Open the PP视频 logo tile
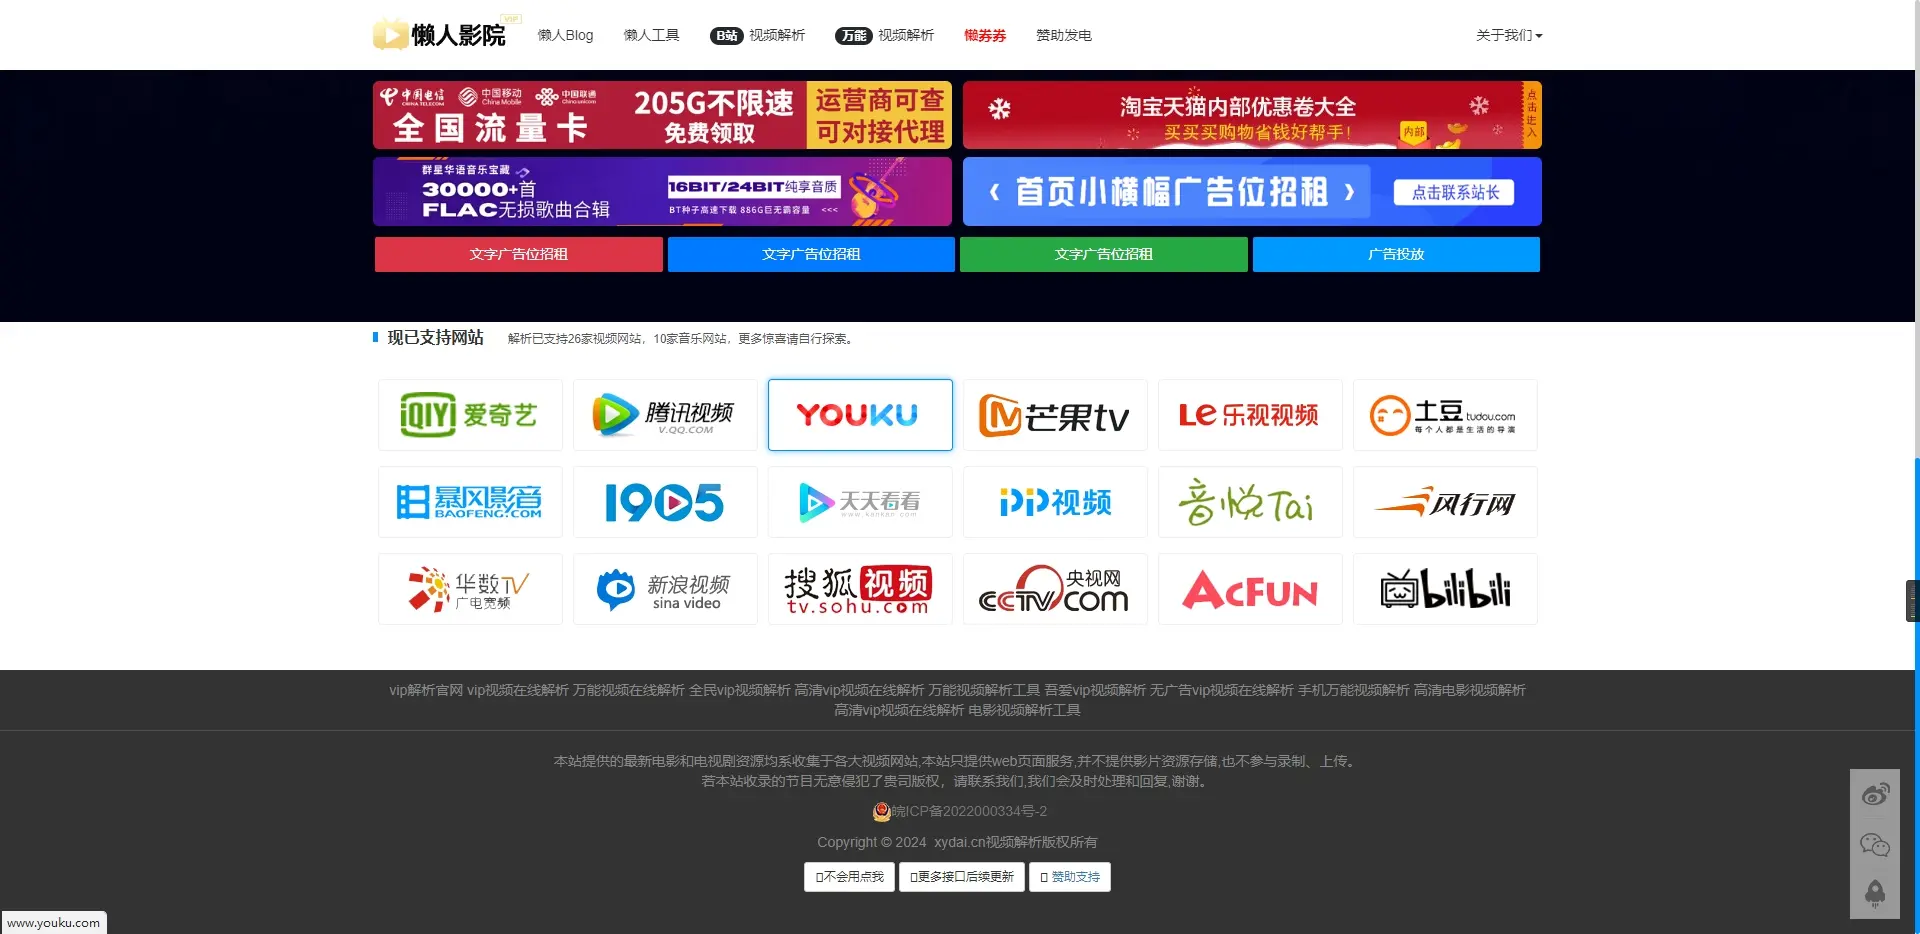Viewport: 1920px width, 934px height. (1055, 502)
